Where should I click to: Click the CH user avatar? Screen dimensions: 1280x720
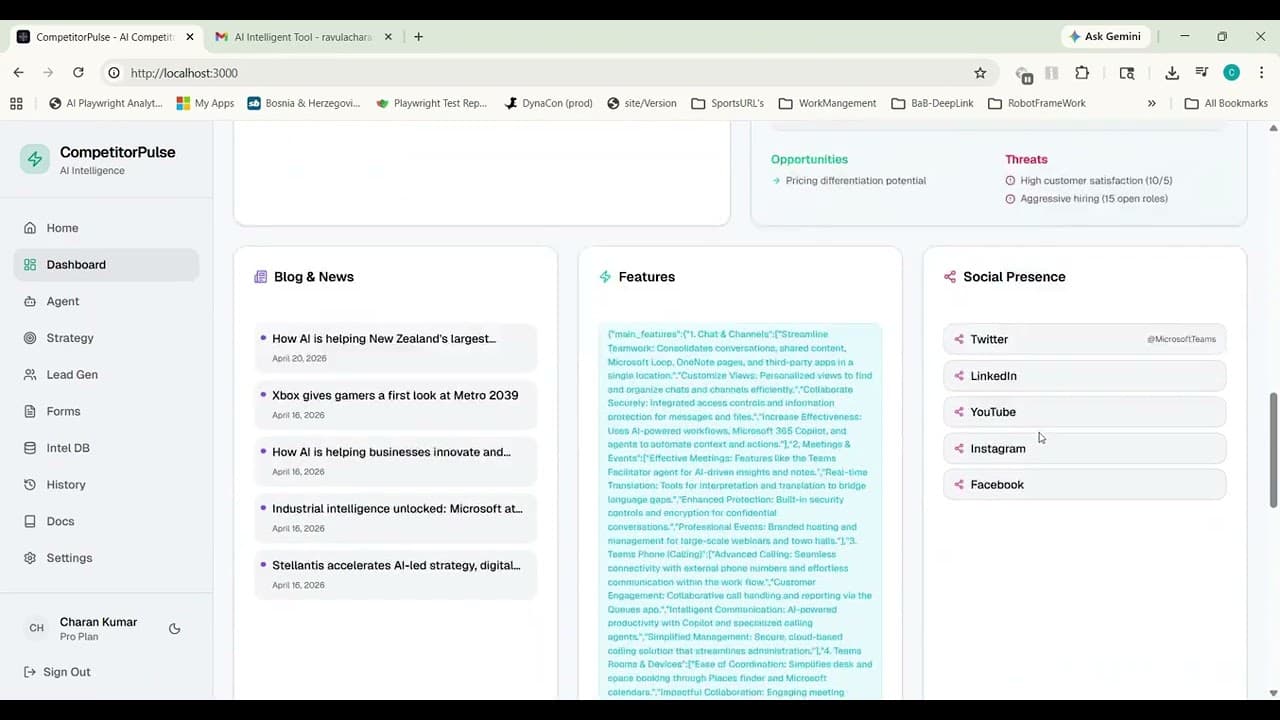[36, 628]
